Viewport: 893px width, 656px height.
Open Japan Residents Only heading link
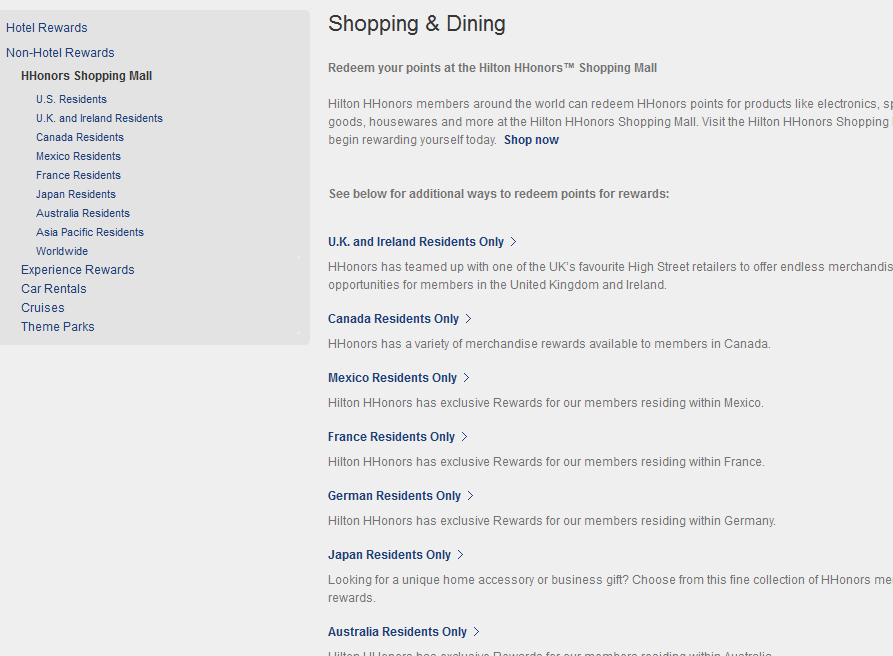click(x=389, y=555)
